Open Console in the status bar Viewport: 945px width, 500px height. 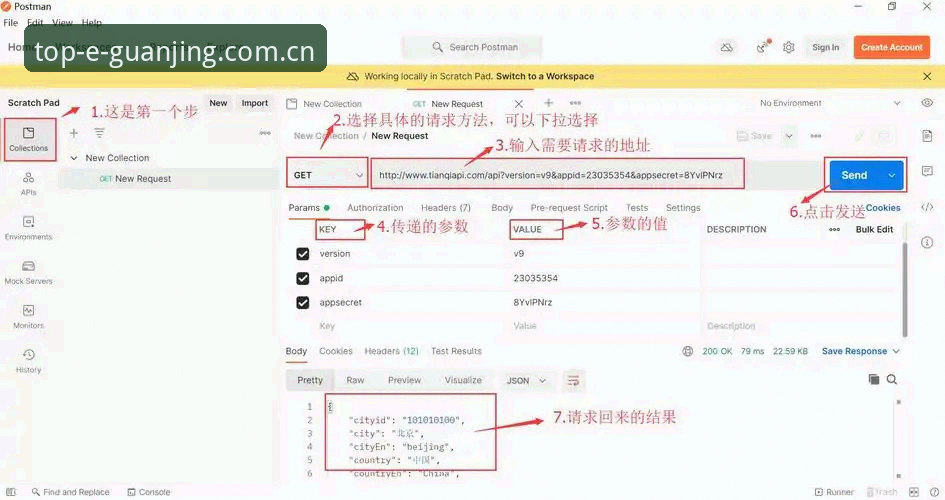click(x=149, y=492)
